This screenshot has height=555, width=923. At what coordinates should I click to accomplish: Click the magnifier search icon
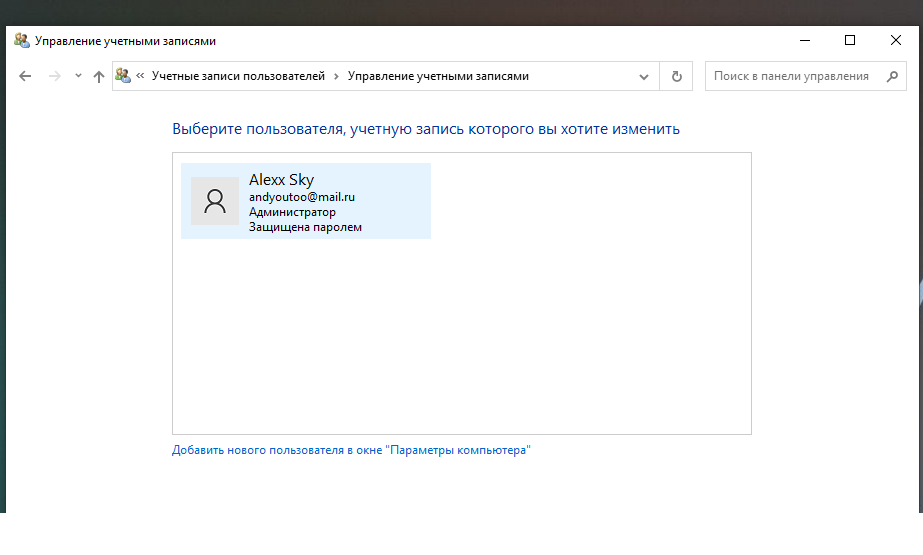click(x=892, y=76)
